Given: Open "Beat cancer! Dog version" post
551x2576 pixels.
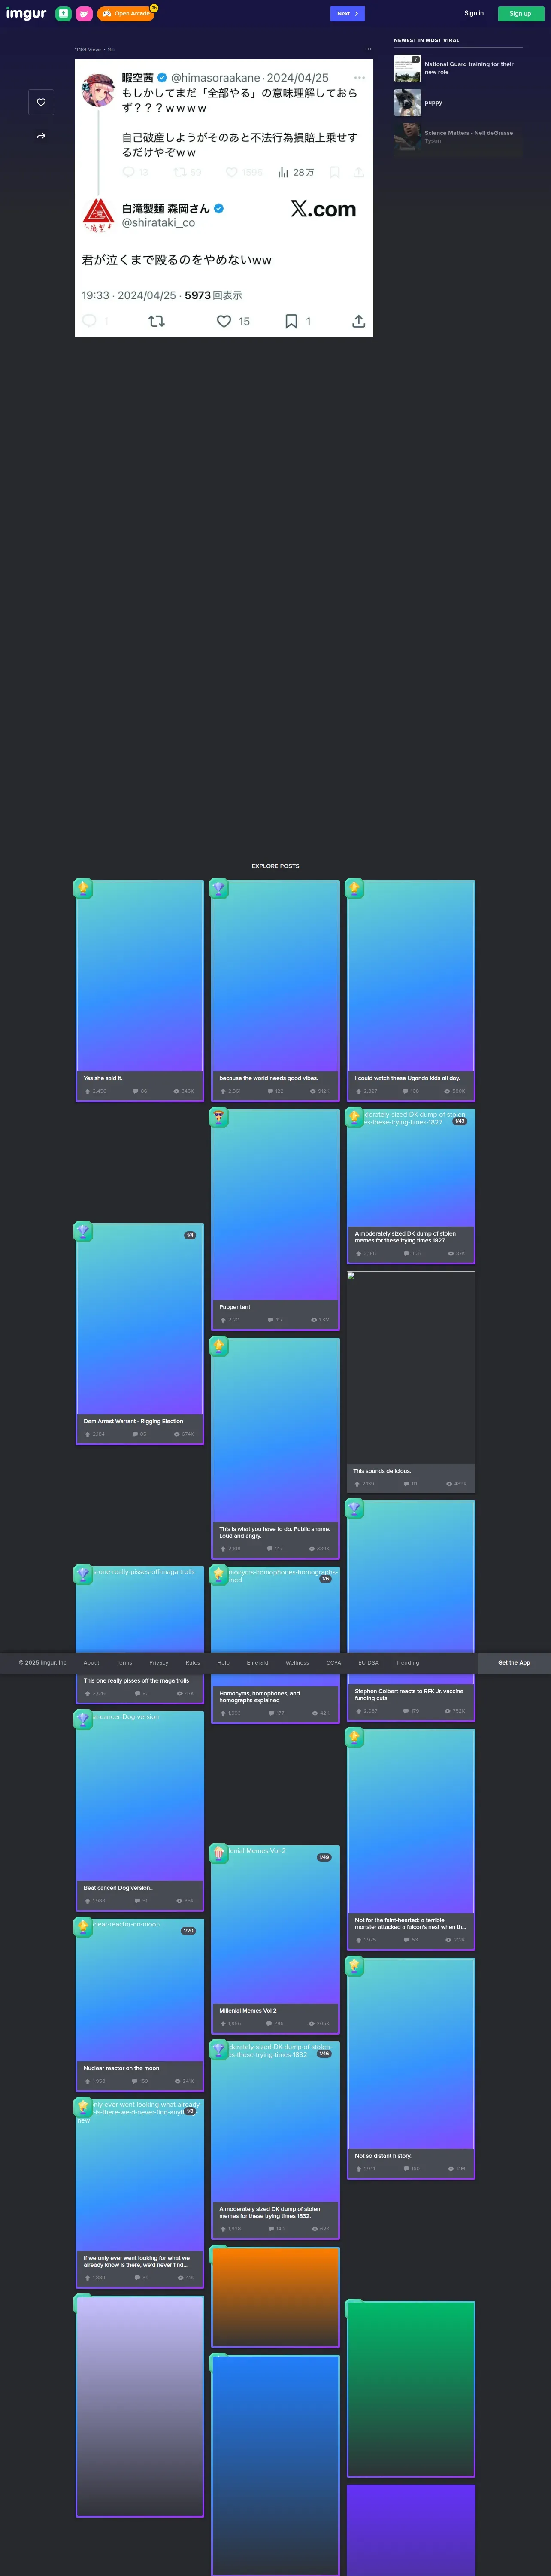Looking at the screenshot, I should 140,1810.
